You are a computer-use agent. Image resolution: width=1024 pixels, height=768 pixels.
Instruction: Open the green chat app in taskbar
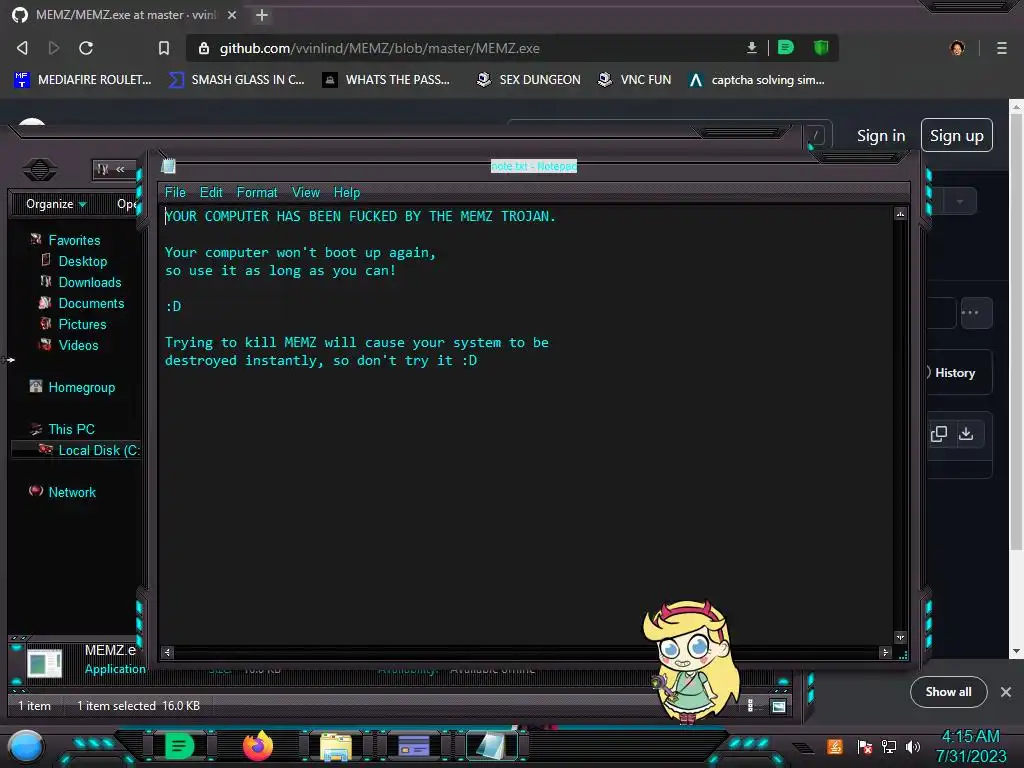pyautogui.click(x=179, y=746)
